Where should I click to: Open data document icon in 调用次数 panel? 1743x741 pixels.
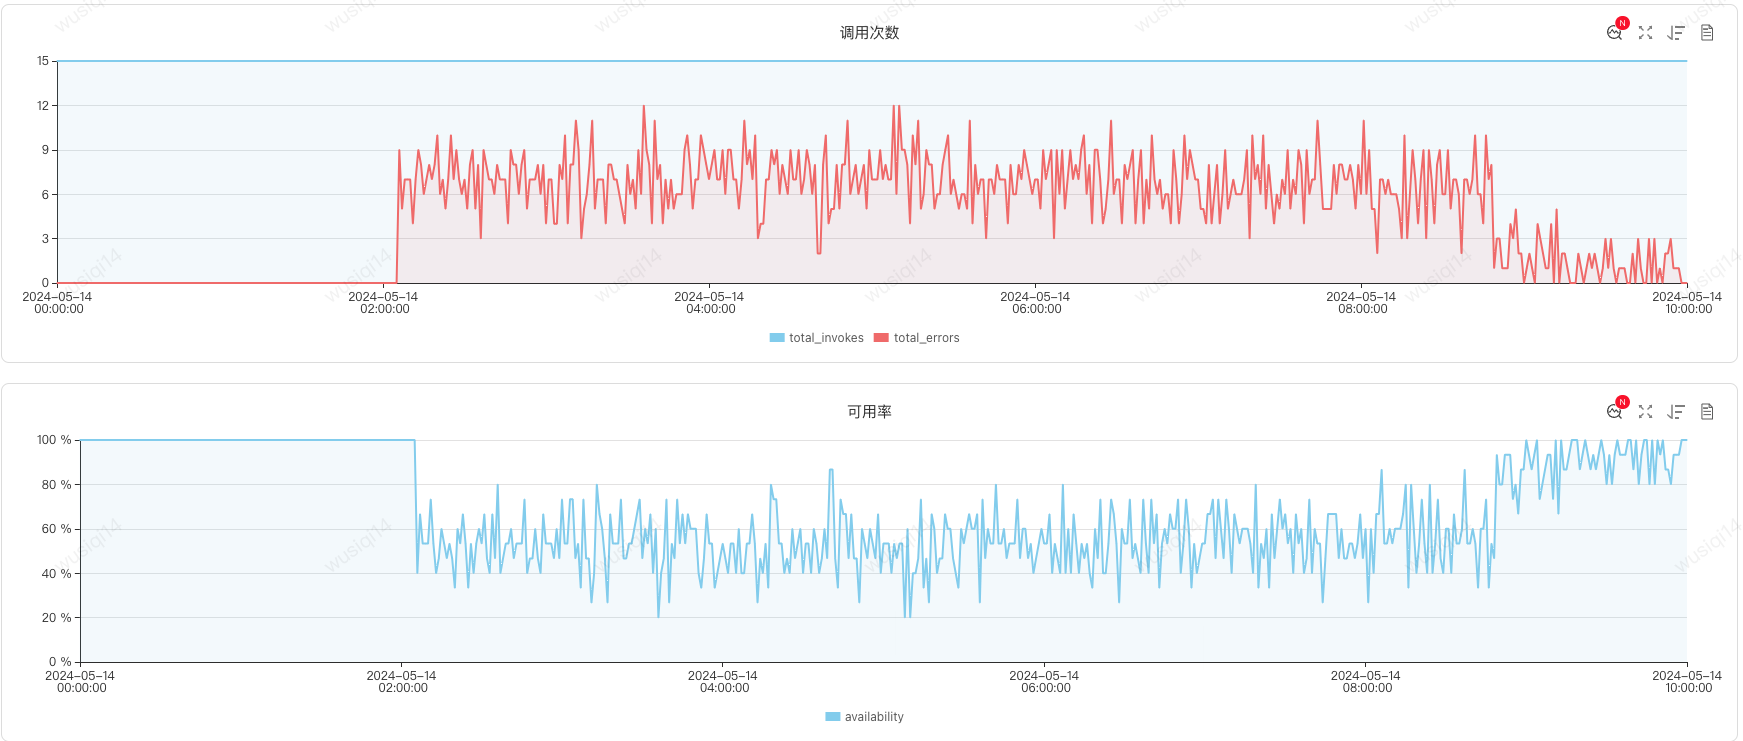point(1707,33)
